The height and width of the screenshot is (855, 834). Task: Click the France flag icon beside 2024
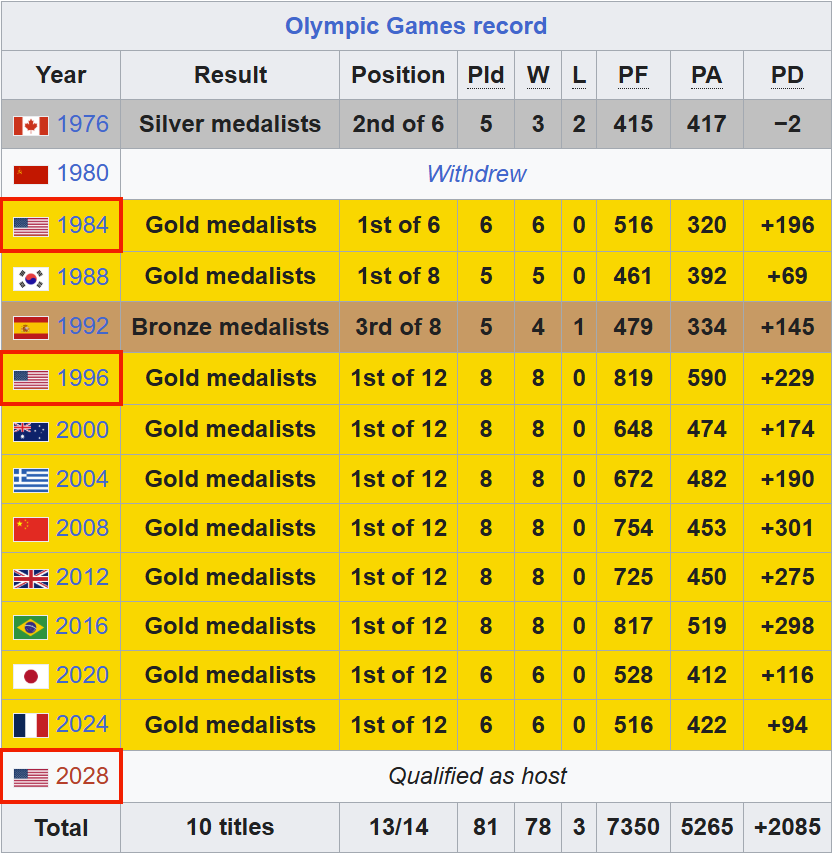click(x=31, y=725)
